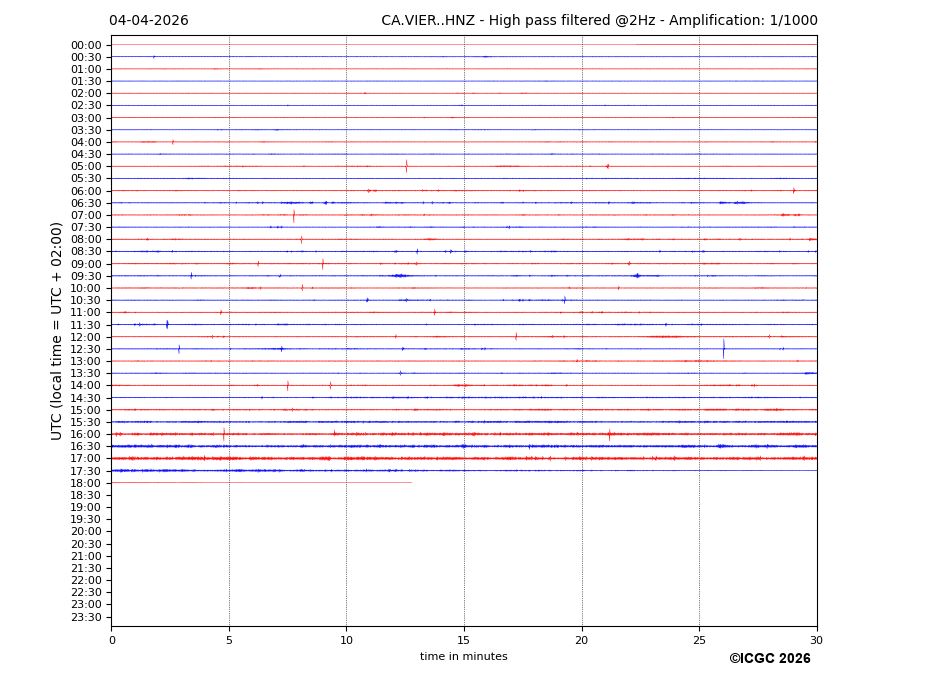The width and height of the screenshot is (927, 696).
Task: Click the UTC local time y-axis label
Action: 57,330
